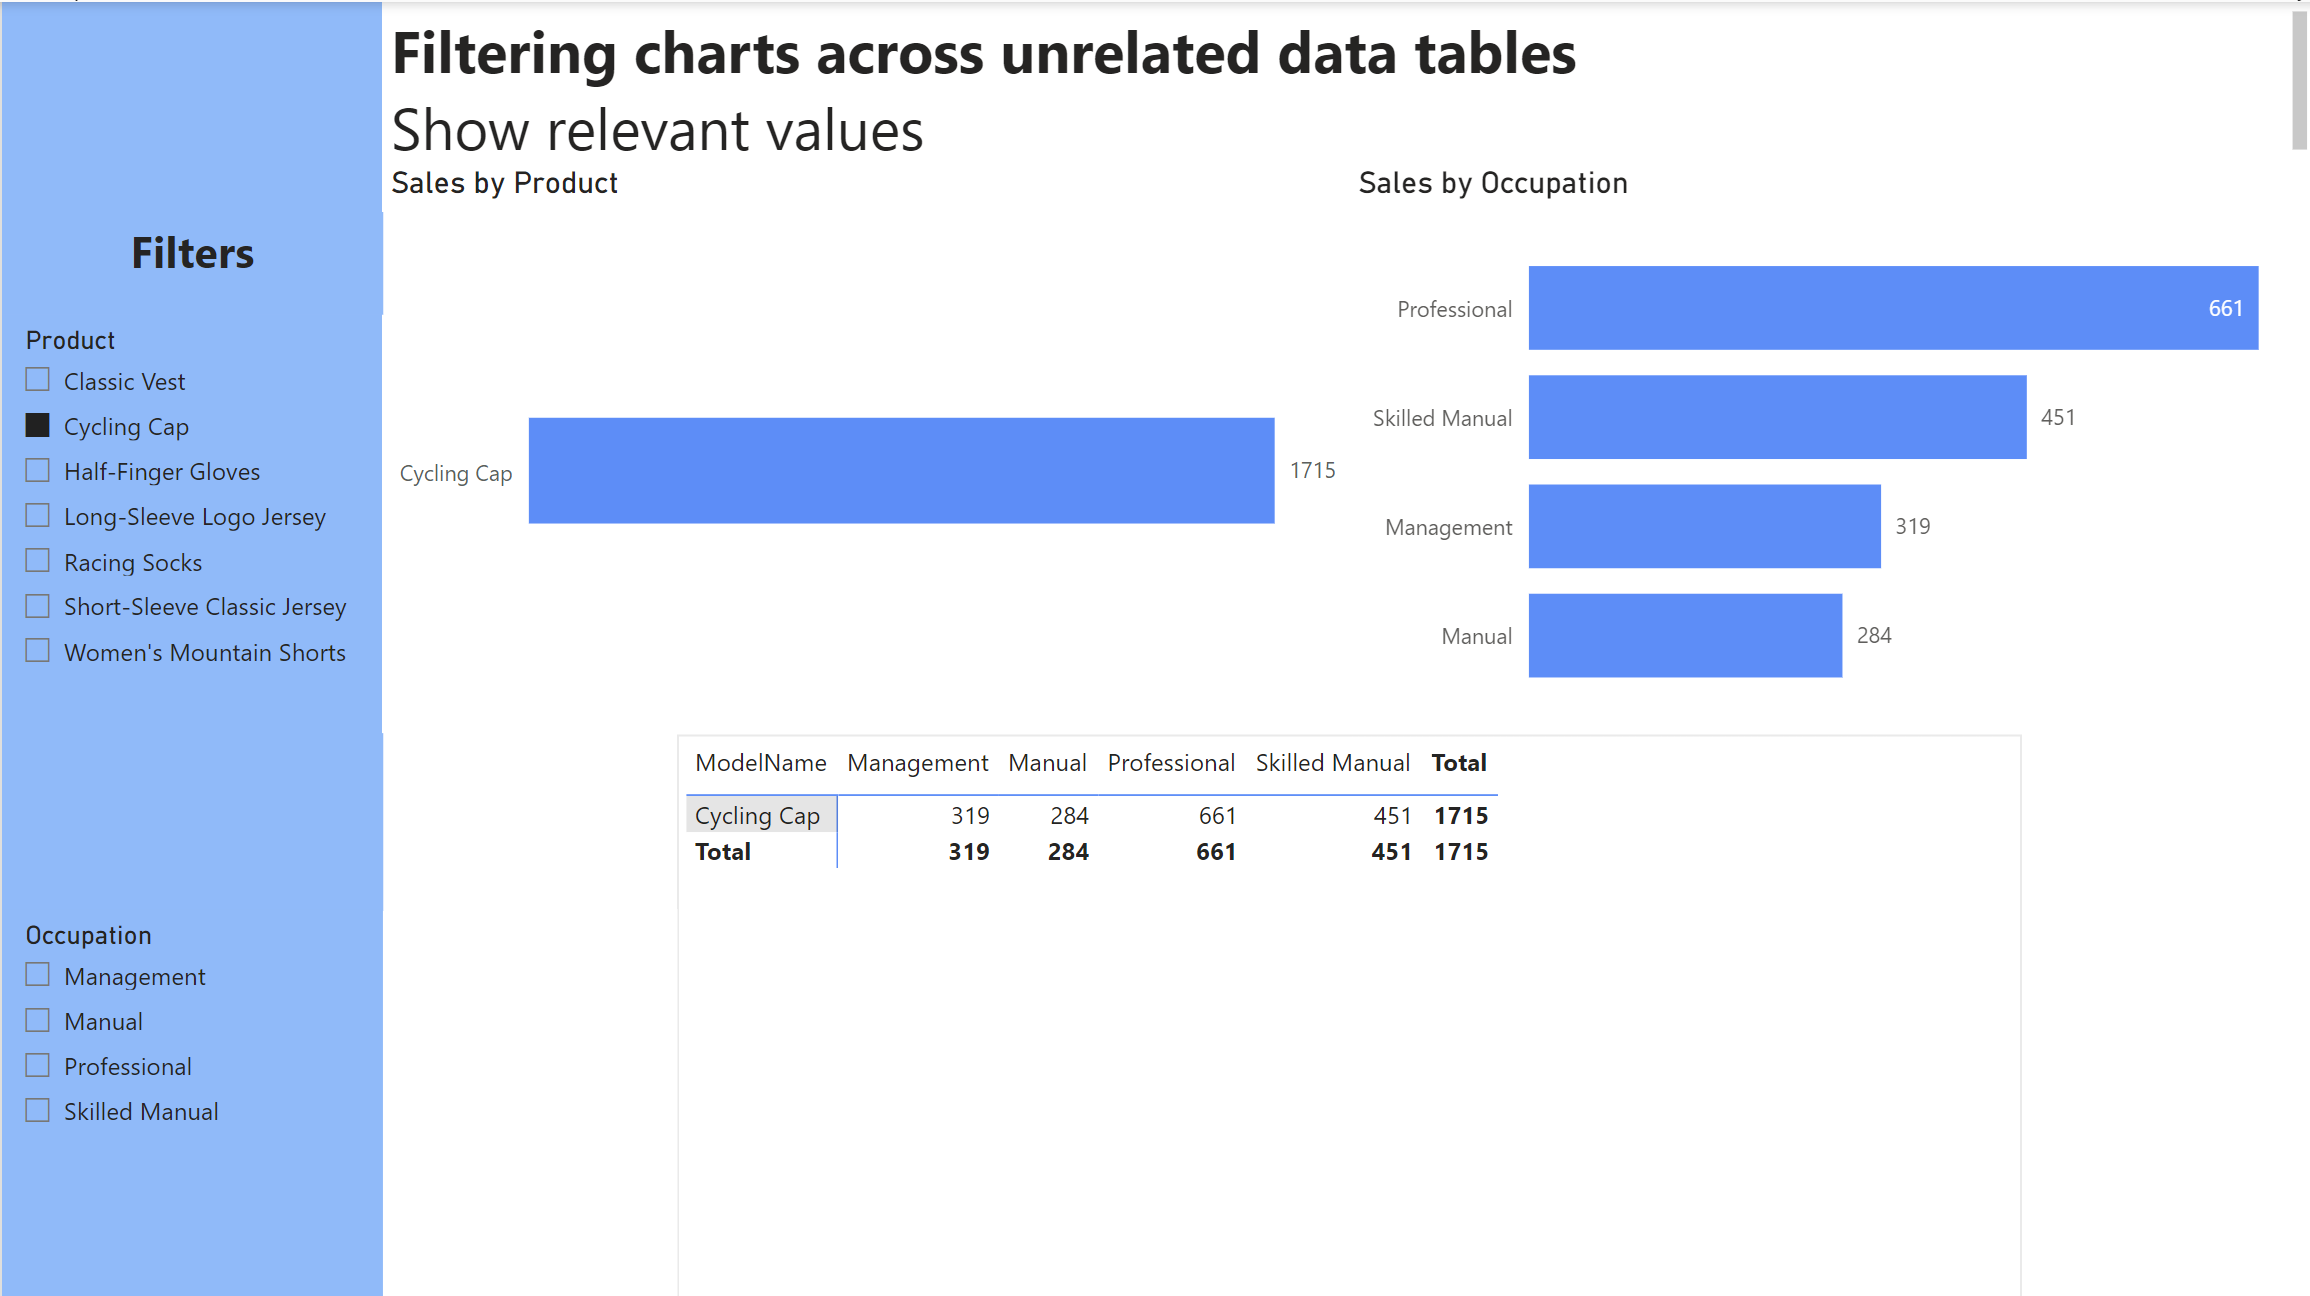Screen dimensions: 2310x1296
Task: Toggle the Management occupation checkbox
Action: click(x=38, y=975)
